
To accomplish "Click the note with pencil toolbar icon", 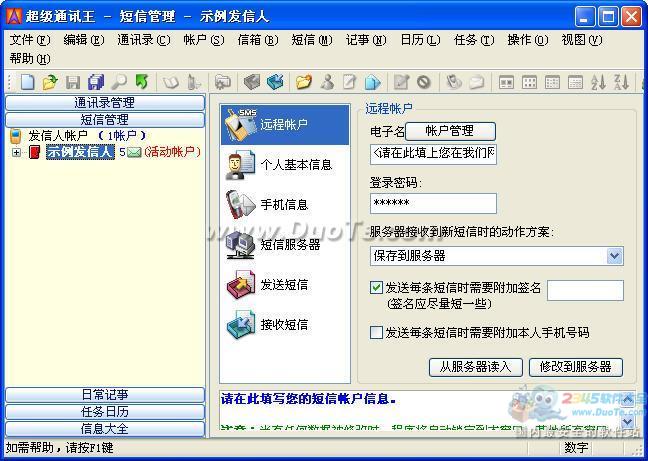I will coord(350,82).
